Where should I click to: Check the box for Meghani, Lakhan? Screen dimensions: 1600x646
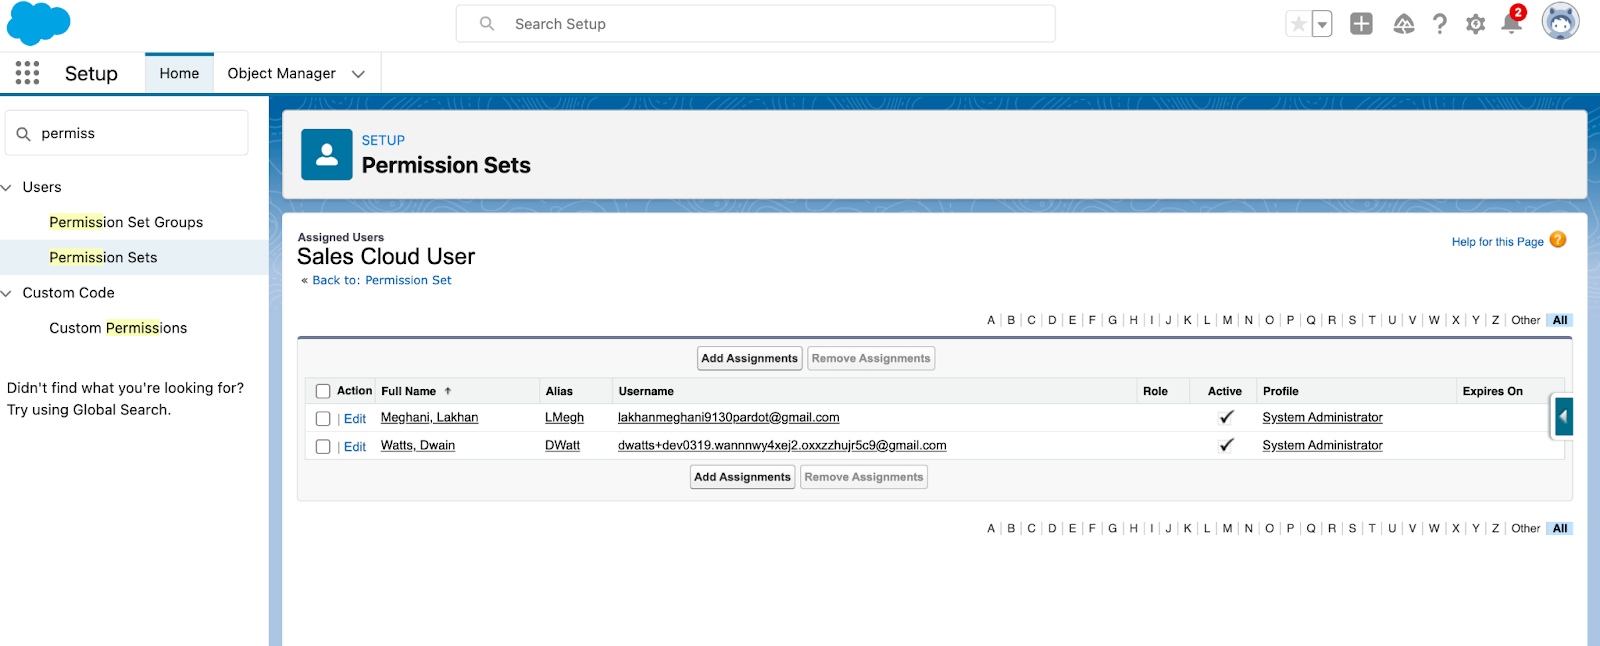[x=323, y=419]
